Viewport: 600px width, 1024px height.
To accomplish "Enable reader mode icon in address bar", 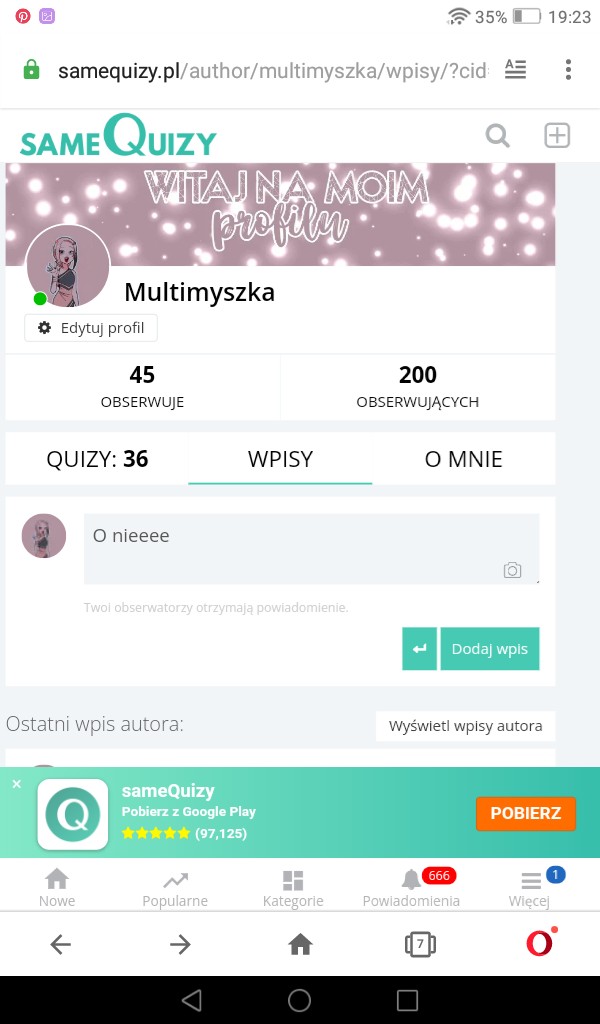I will pyautogui.click(x=515, y=69).
